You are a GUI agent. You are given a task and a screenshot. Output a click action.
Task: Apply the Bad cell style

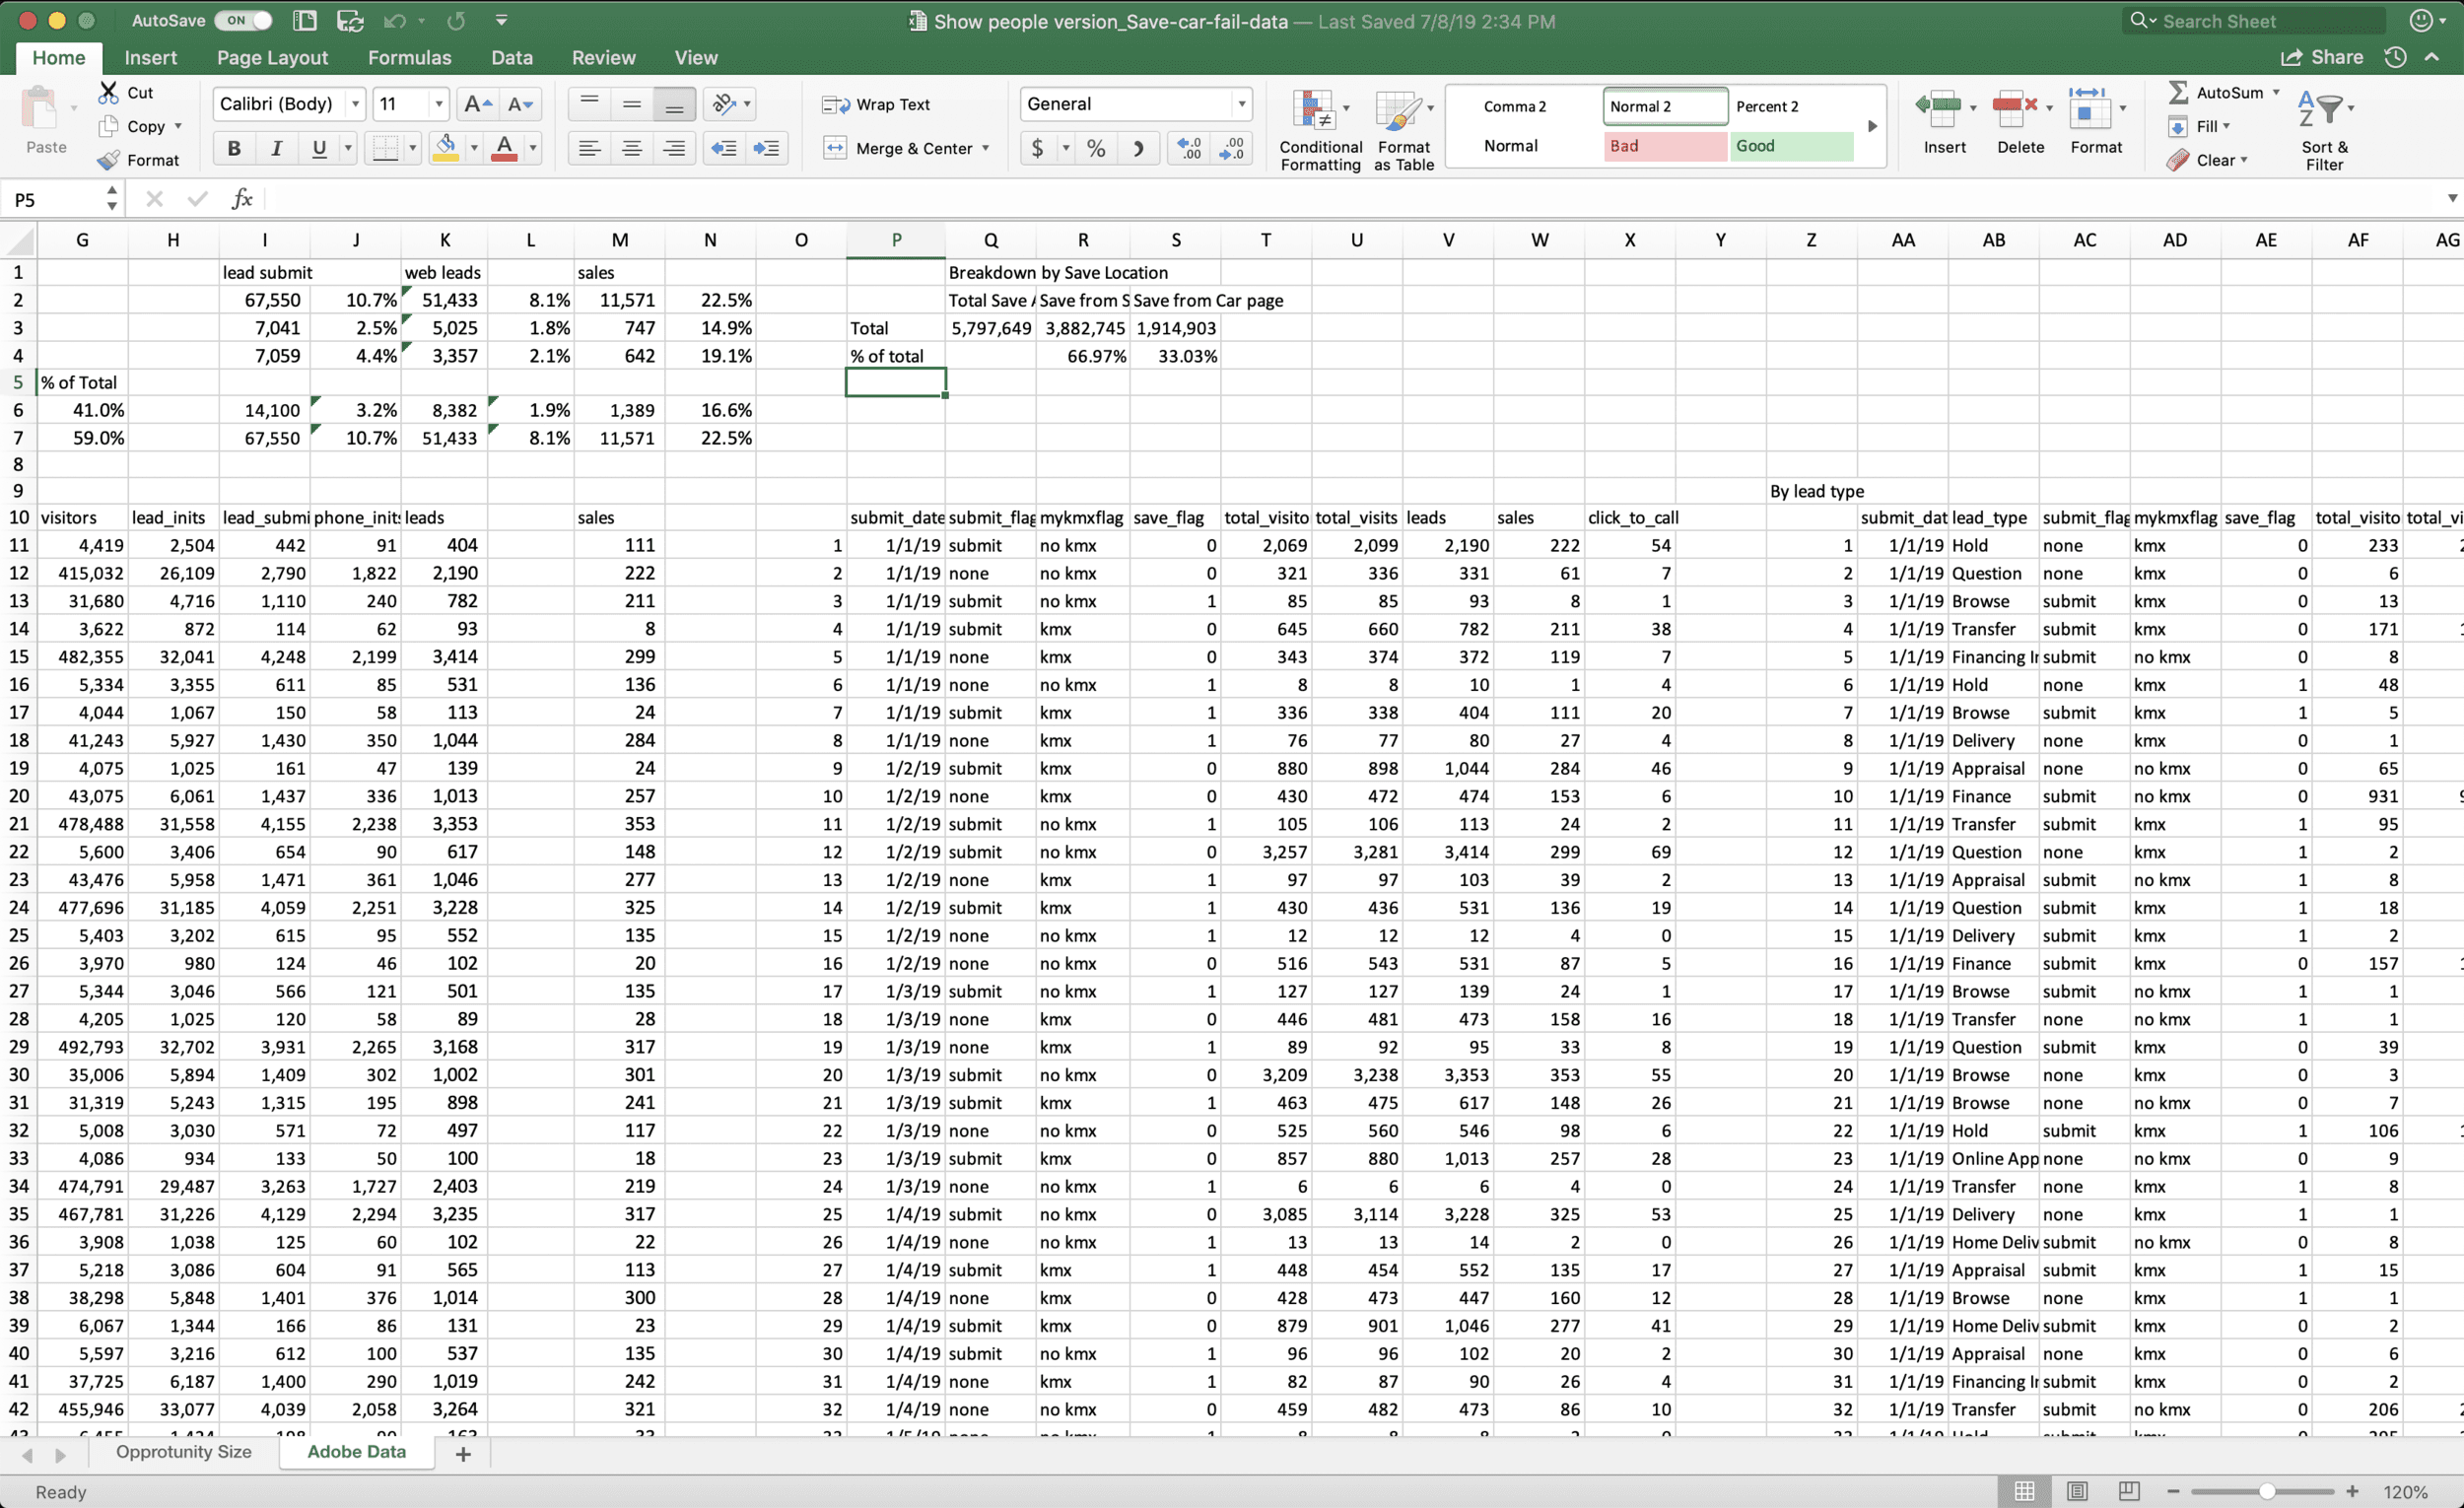[x=1664, y=146]
